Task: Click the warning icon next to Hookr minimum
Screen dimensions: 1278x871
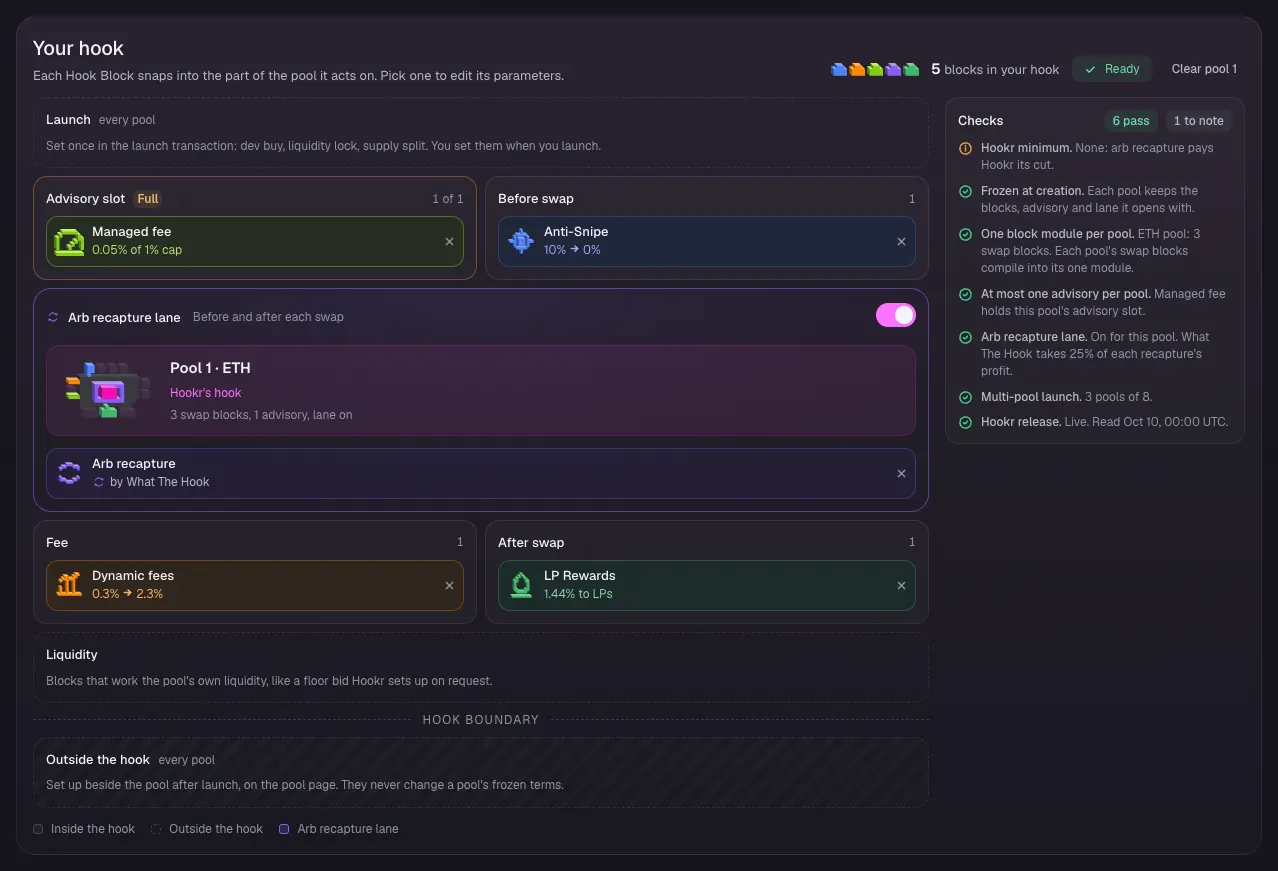Action: tap(965, 148)
